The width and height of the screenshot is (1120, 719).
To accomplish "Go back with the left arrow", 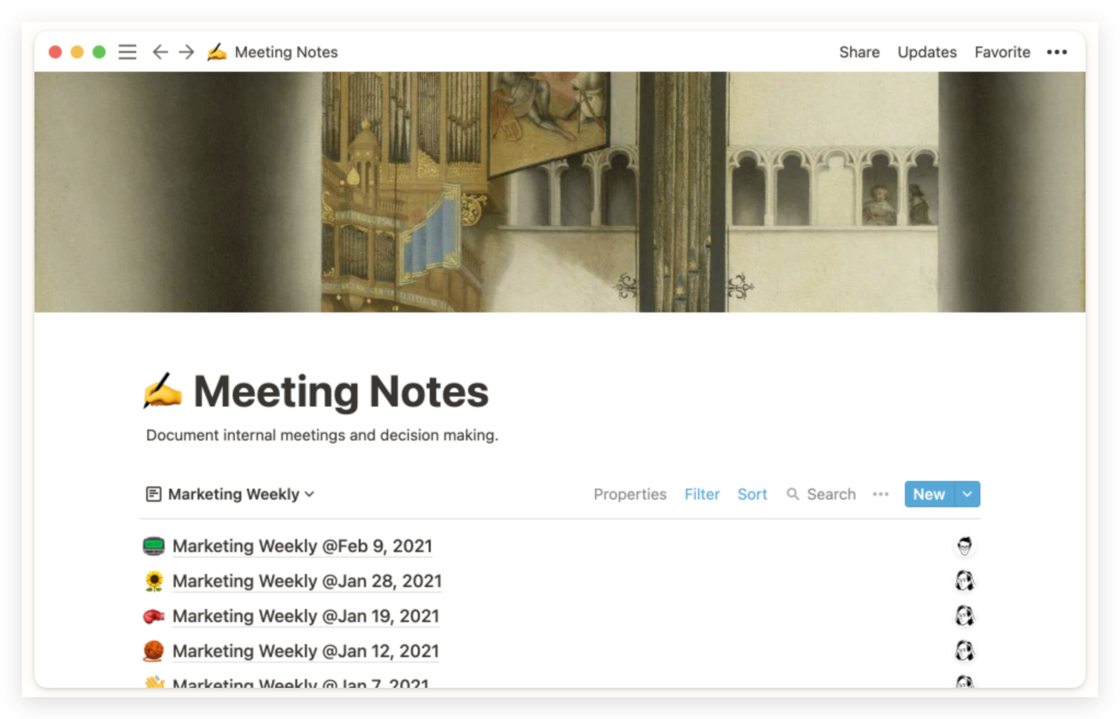I will point(160,52).
